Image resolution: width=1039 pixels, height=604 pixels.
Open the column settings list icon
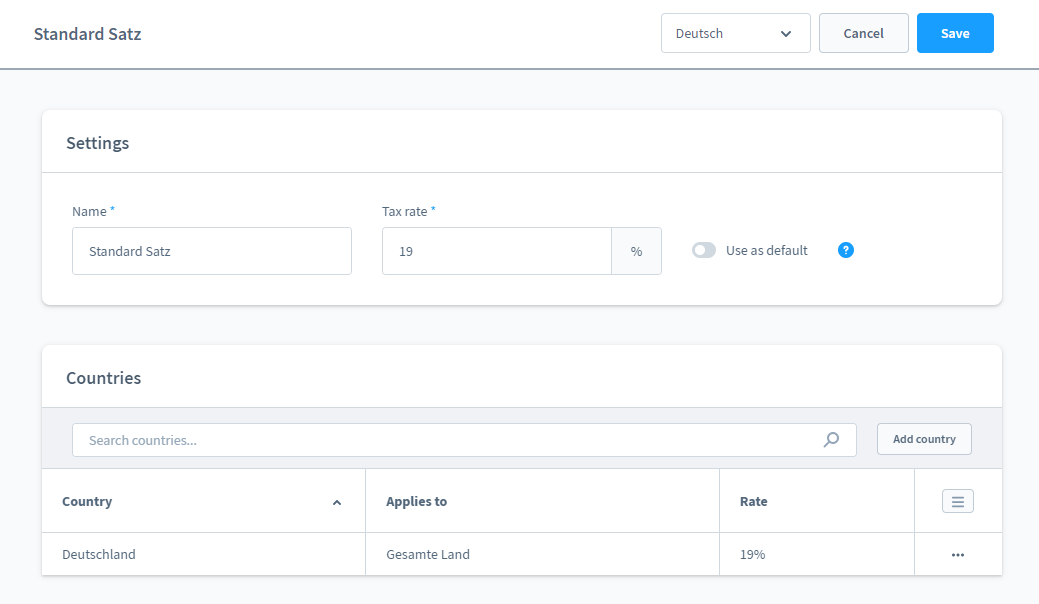[x=957, y=502]
